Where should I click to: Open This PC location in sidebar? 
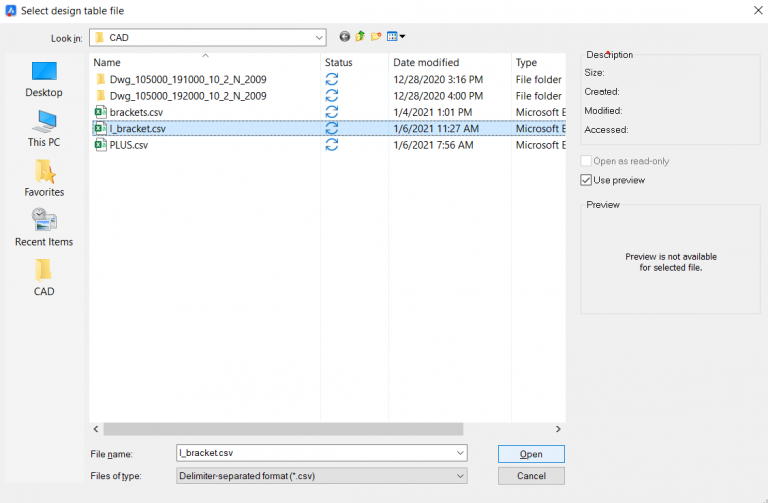[44, 129]
